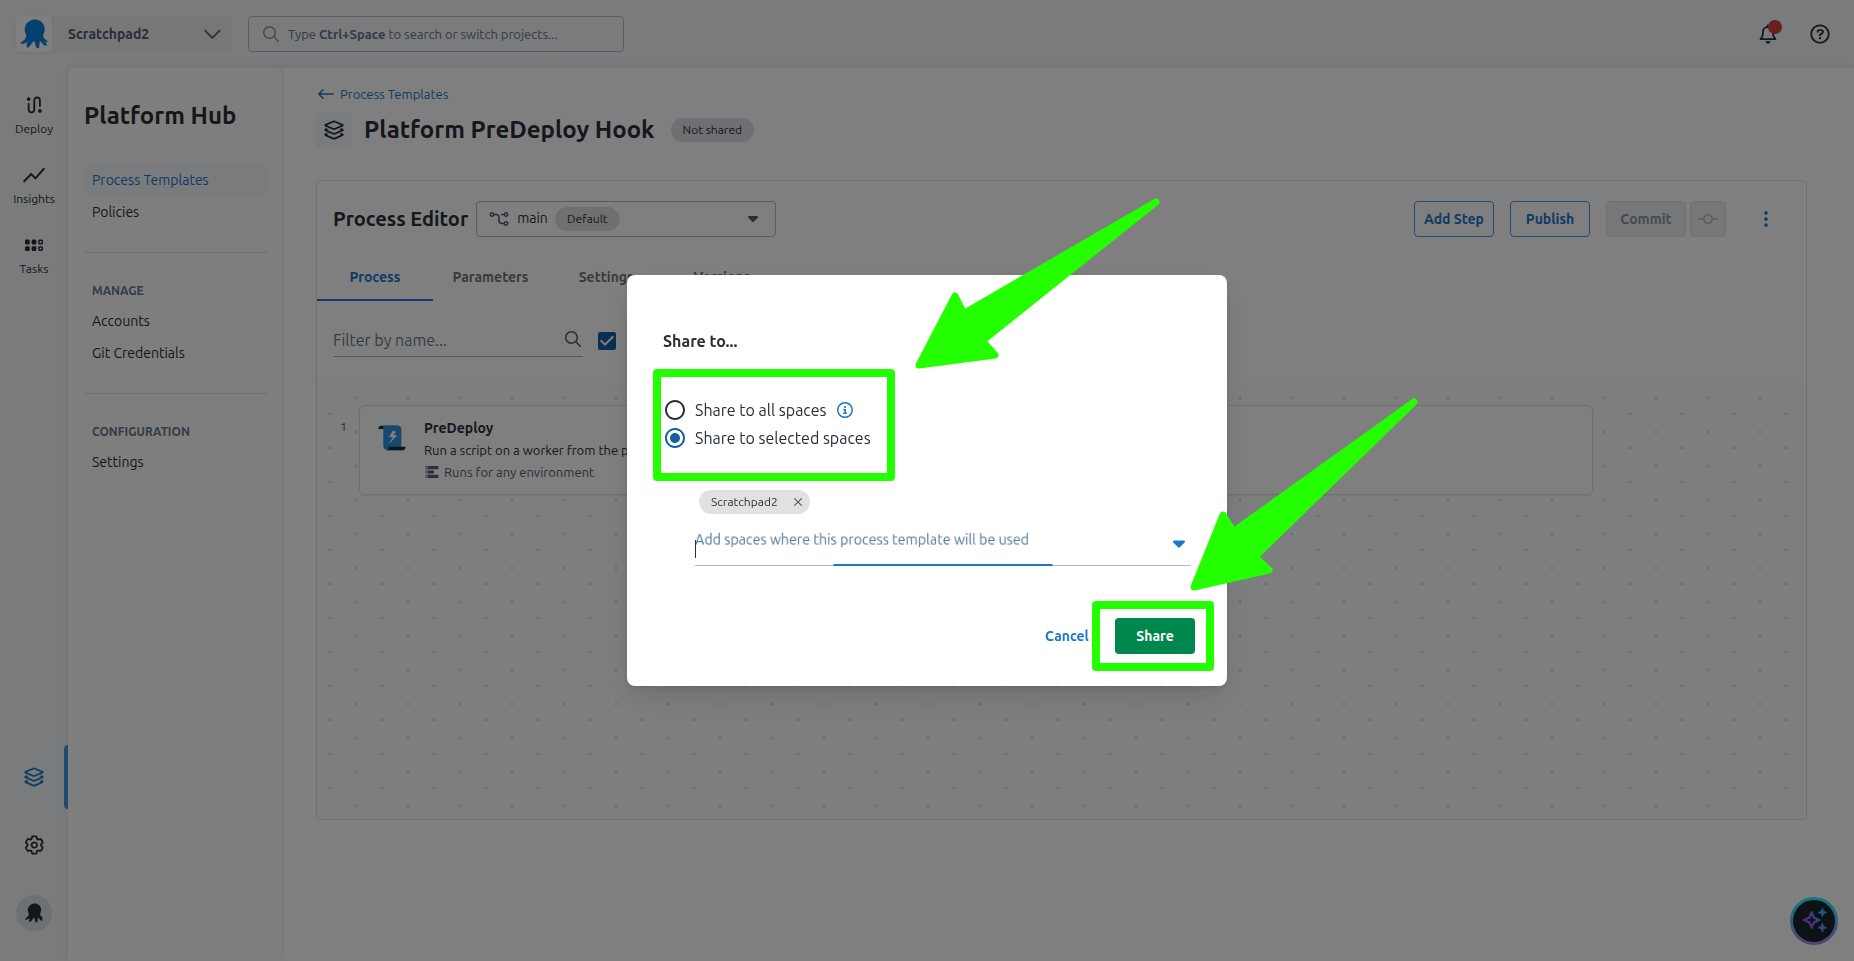
Task: Switch to the Parameters tab
Action: point(490,277)
